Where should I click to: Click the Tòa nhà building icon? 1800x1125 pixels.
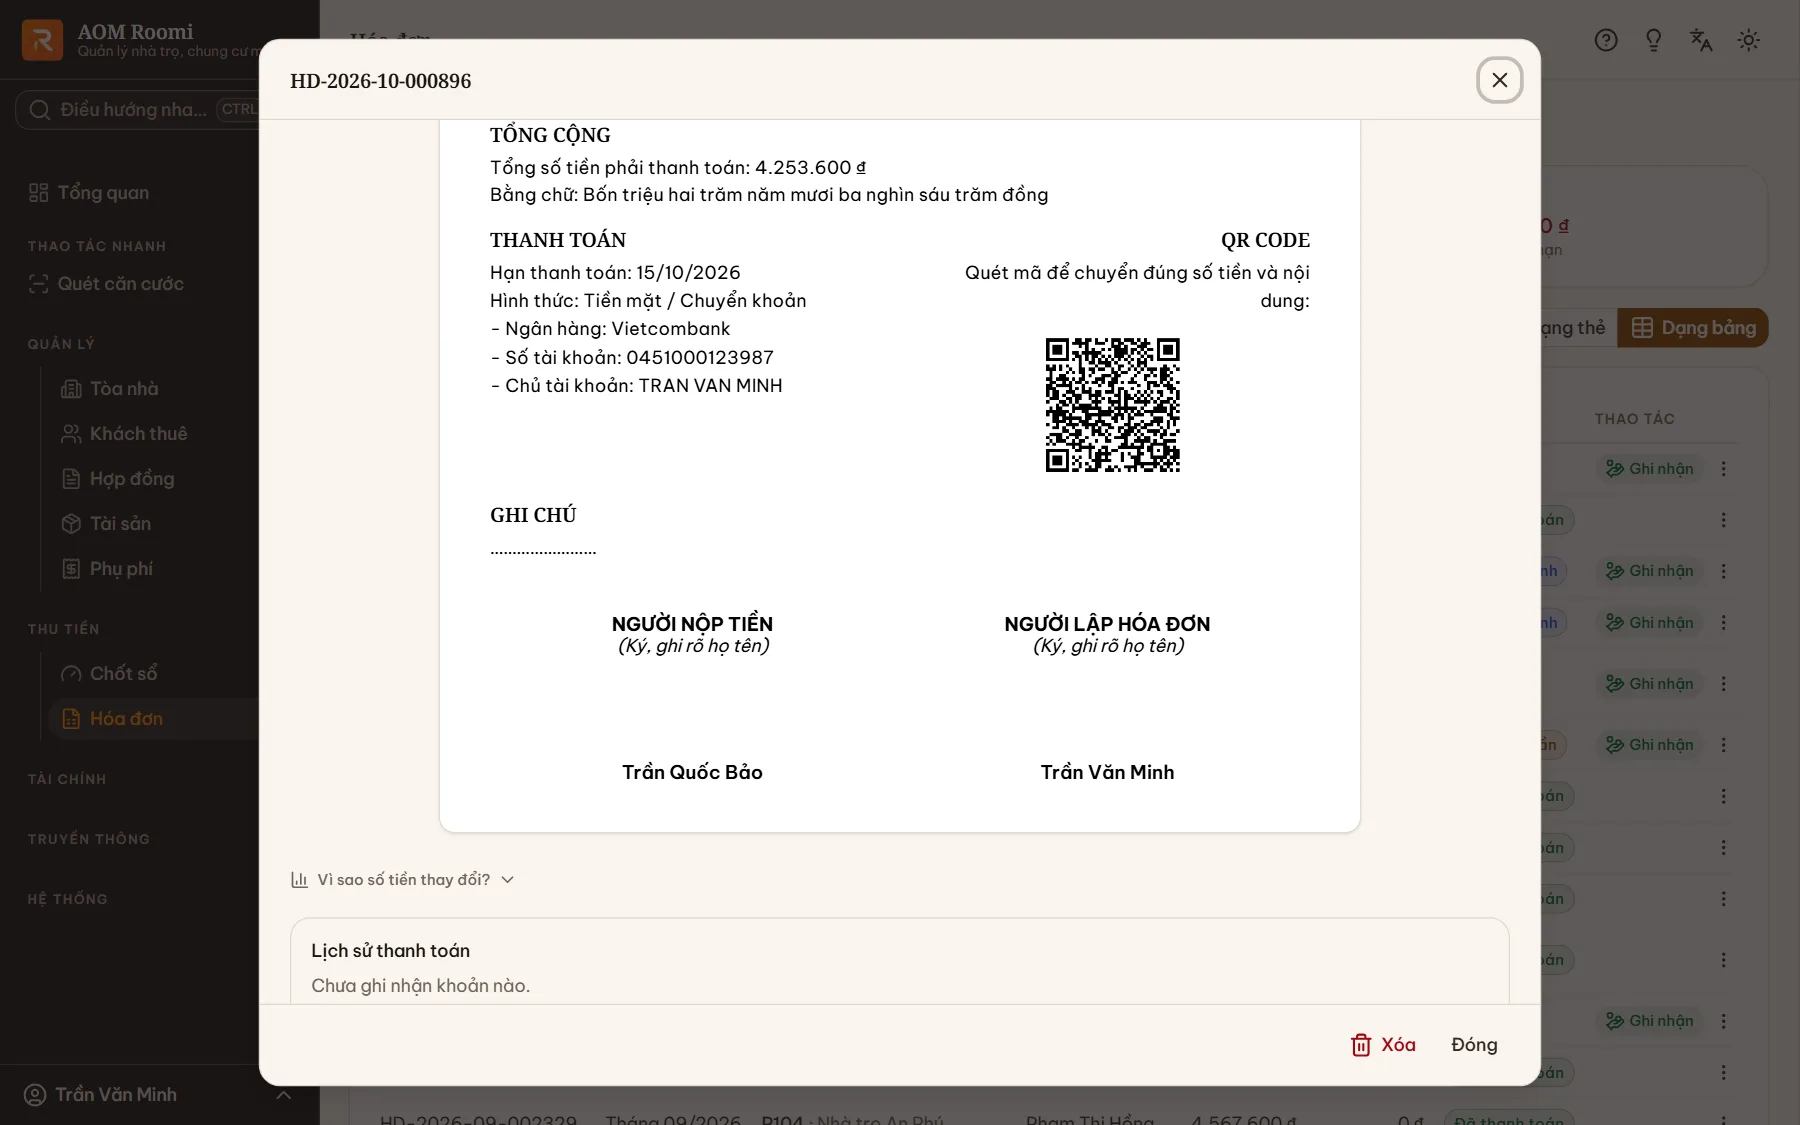(x=71, y=388)
